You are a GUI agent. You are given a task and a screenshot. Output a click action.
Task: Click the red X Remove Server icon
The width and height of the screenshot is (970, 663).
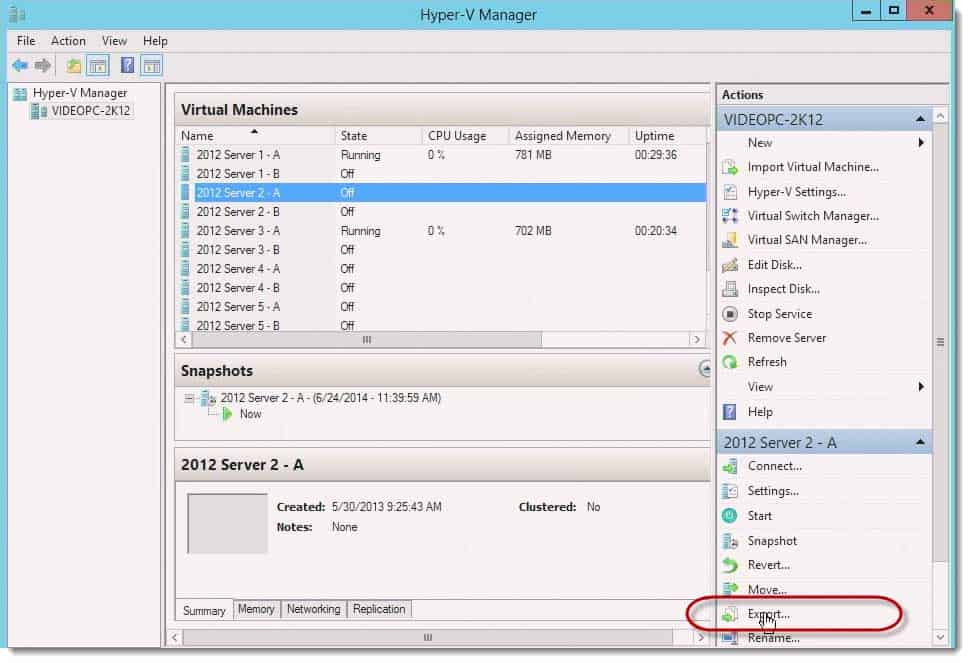[730, 338]
